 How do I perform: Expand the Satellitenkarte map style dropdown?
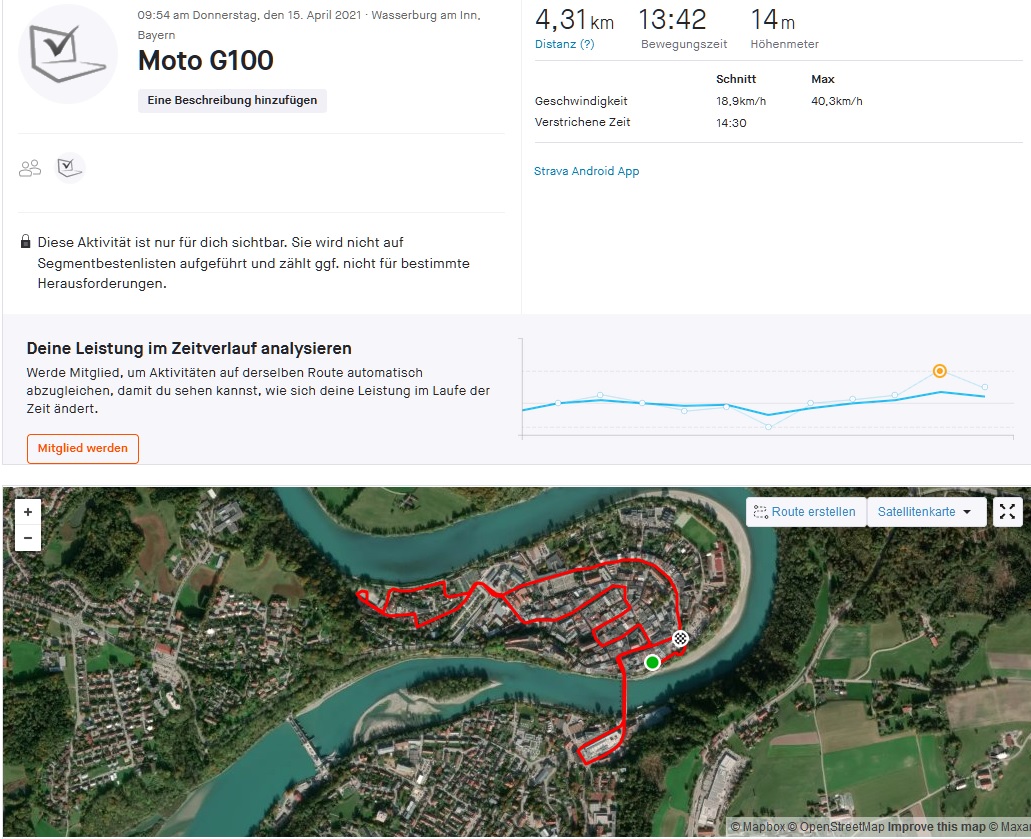coord(926,512)
